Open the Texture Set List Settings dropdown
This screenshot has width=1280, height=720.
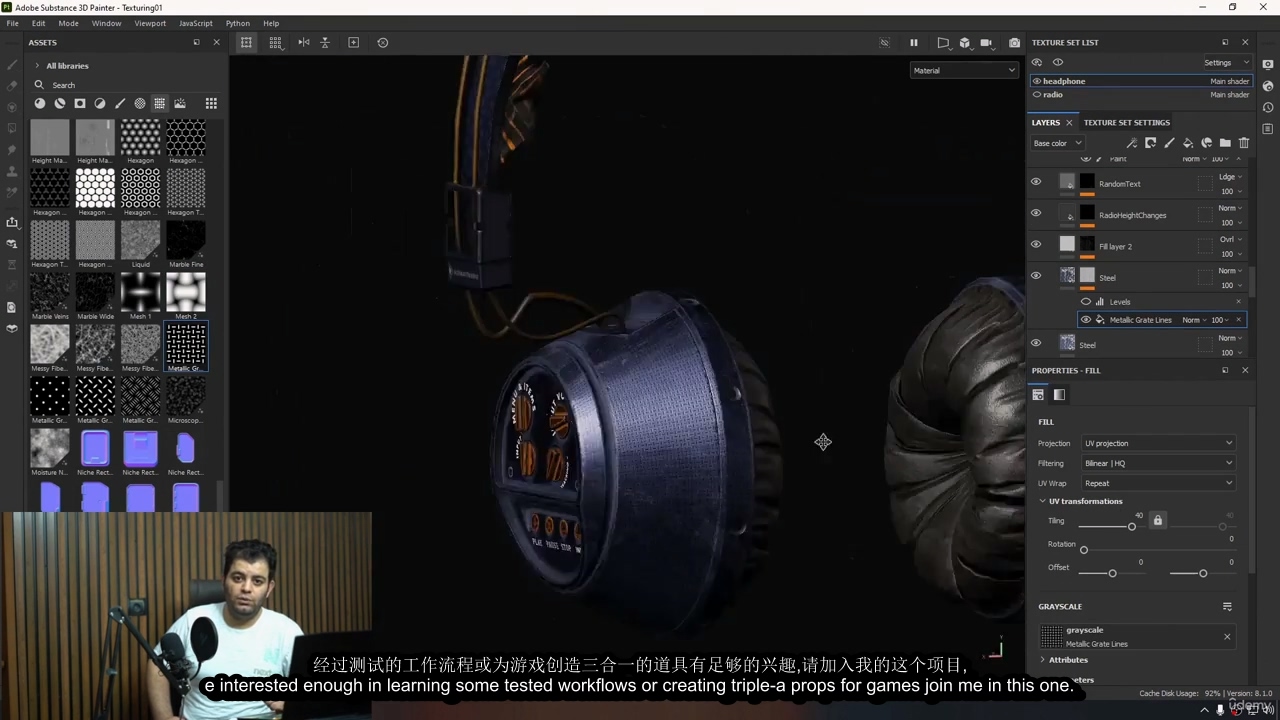1226,62
